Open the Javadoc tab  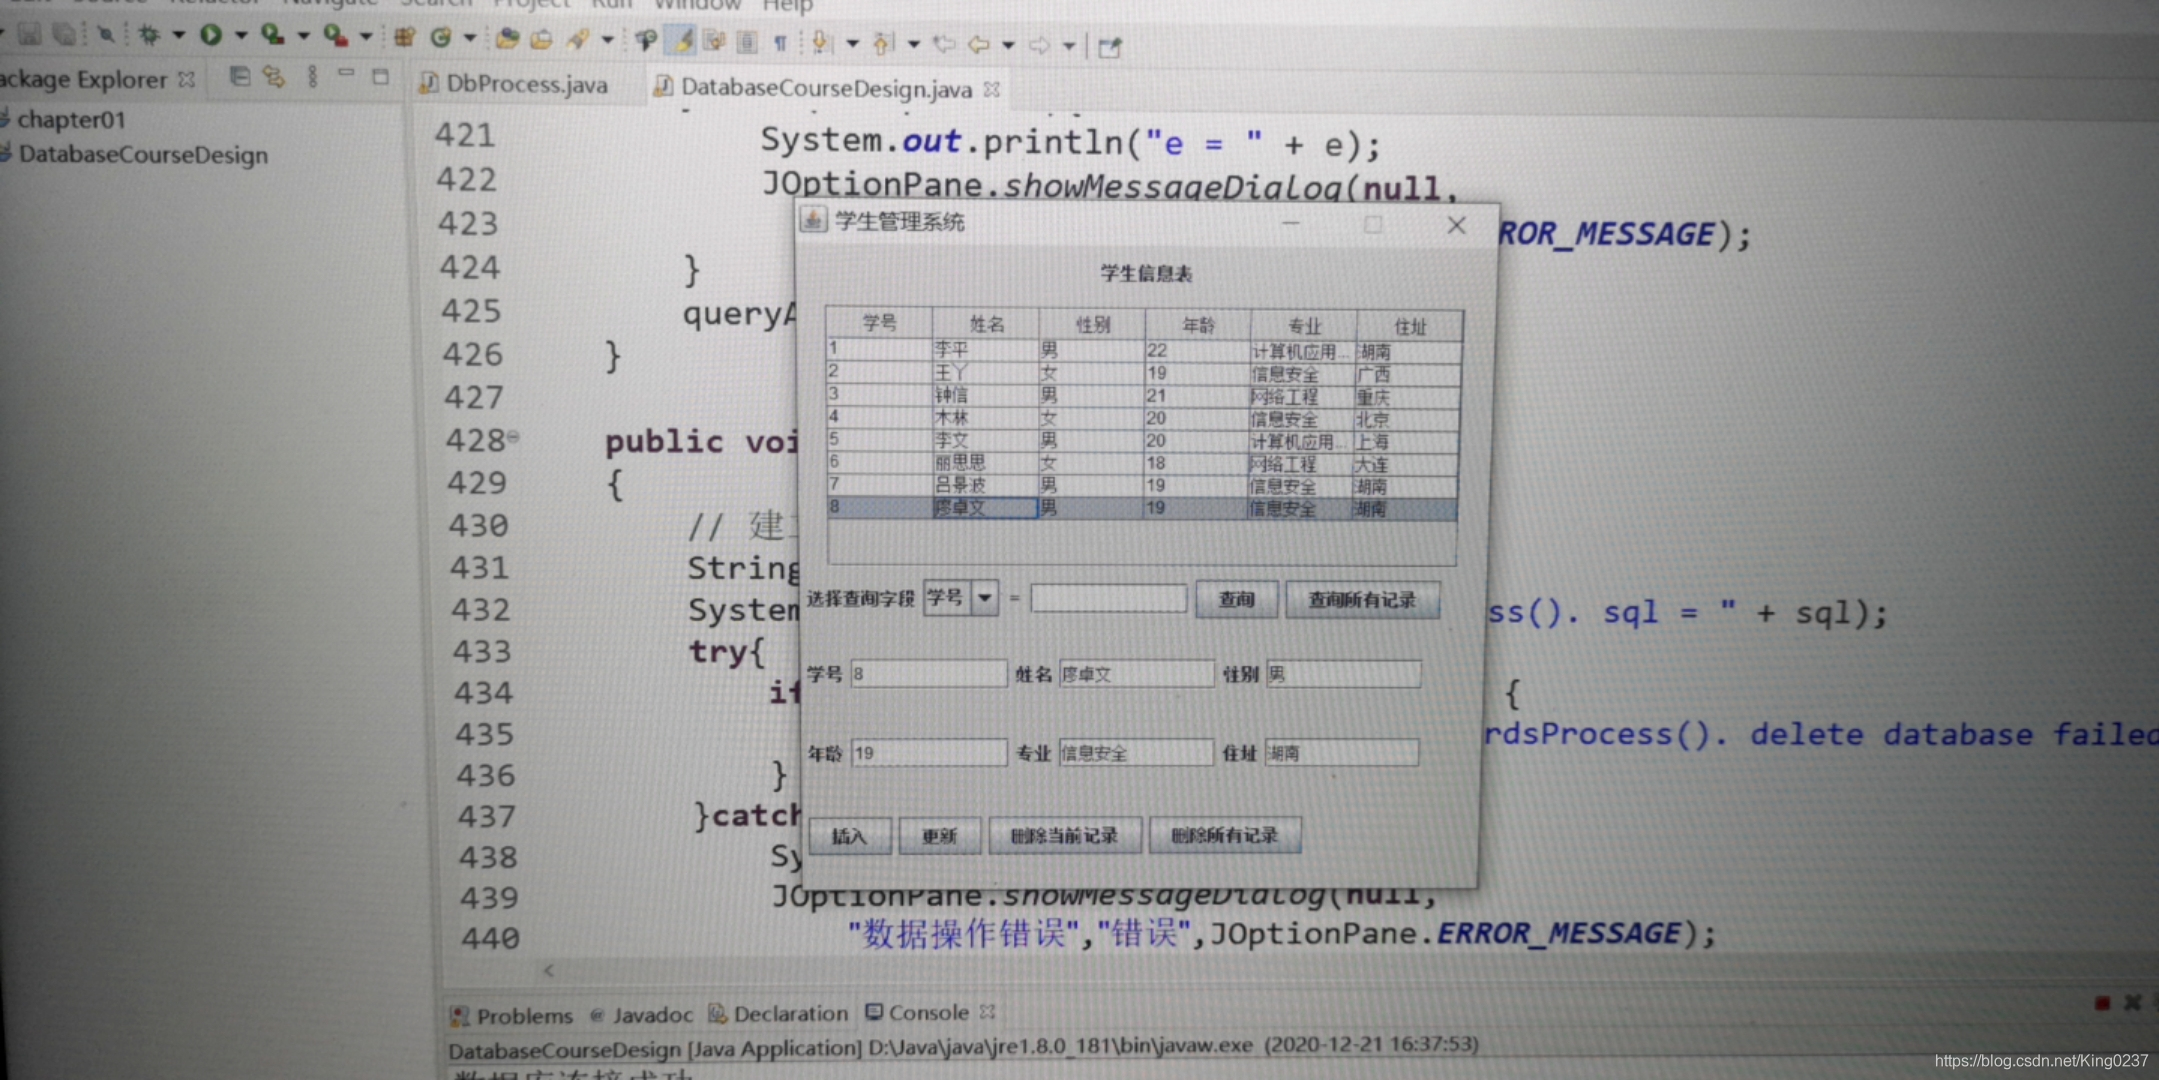coord(641,1014)
